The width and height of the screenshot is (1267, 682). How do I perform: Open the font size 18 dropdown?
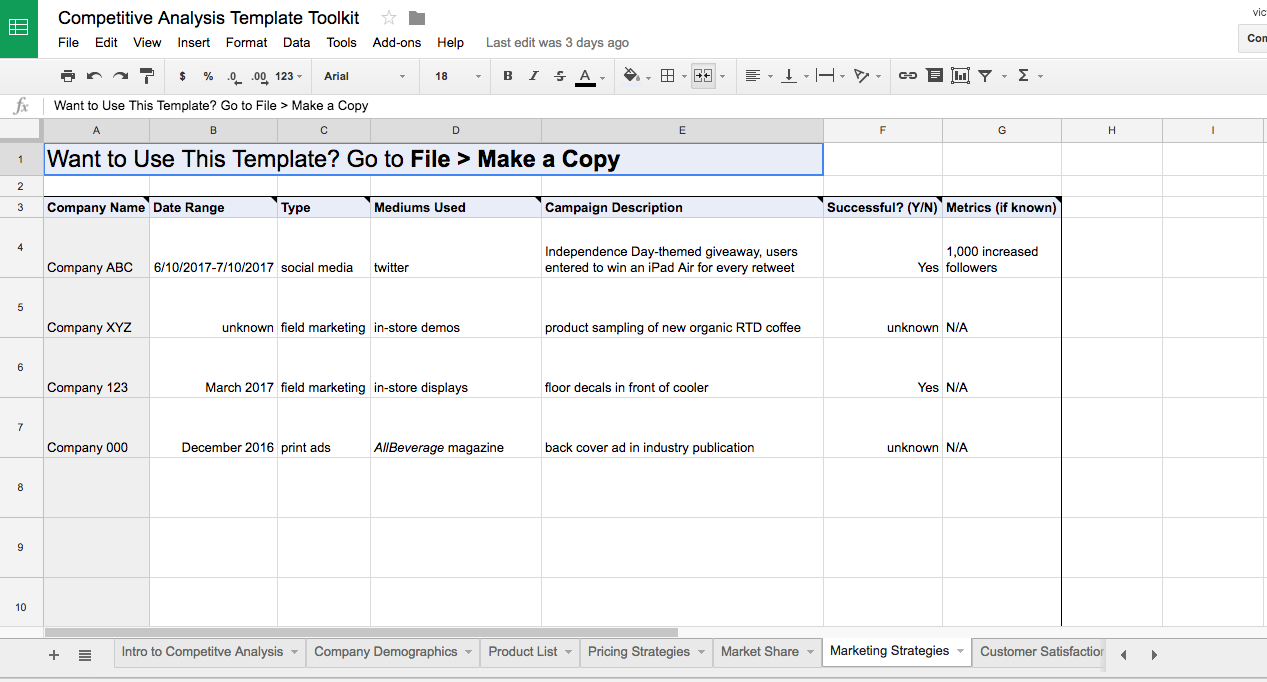[x=456, y=76]
